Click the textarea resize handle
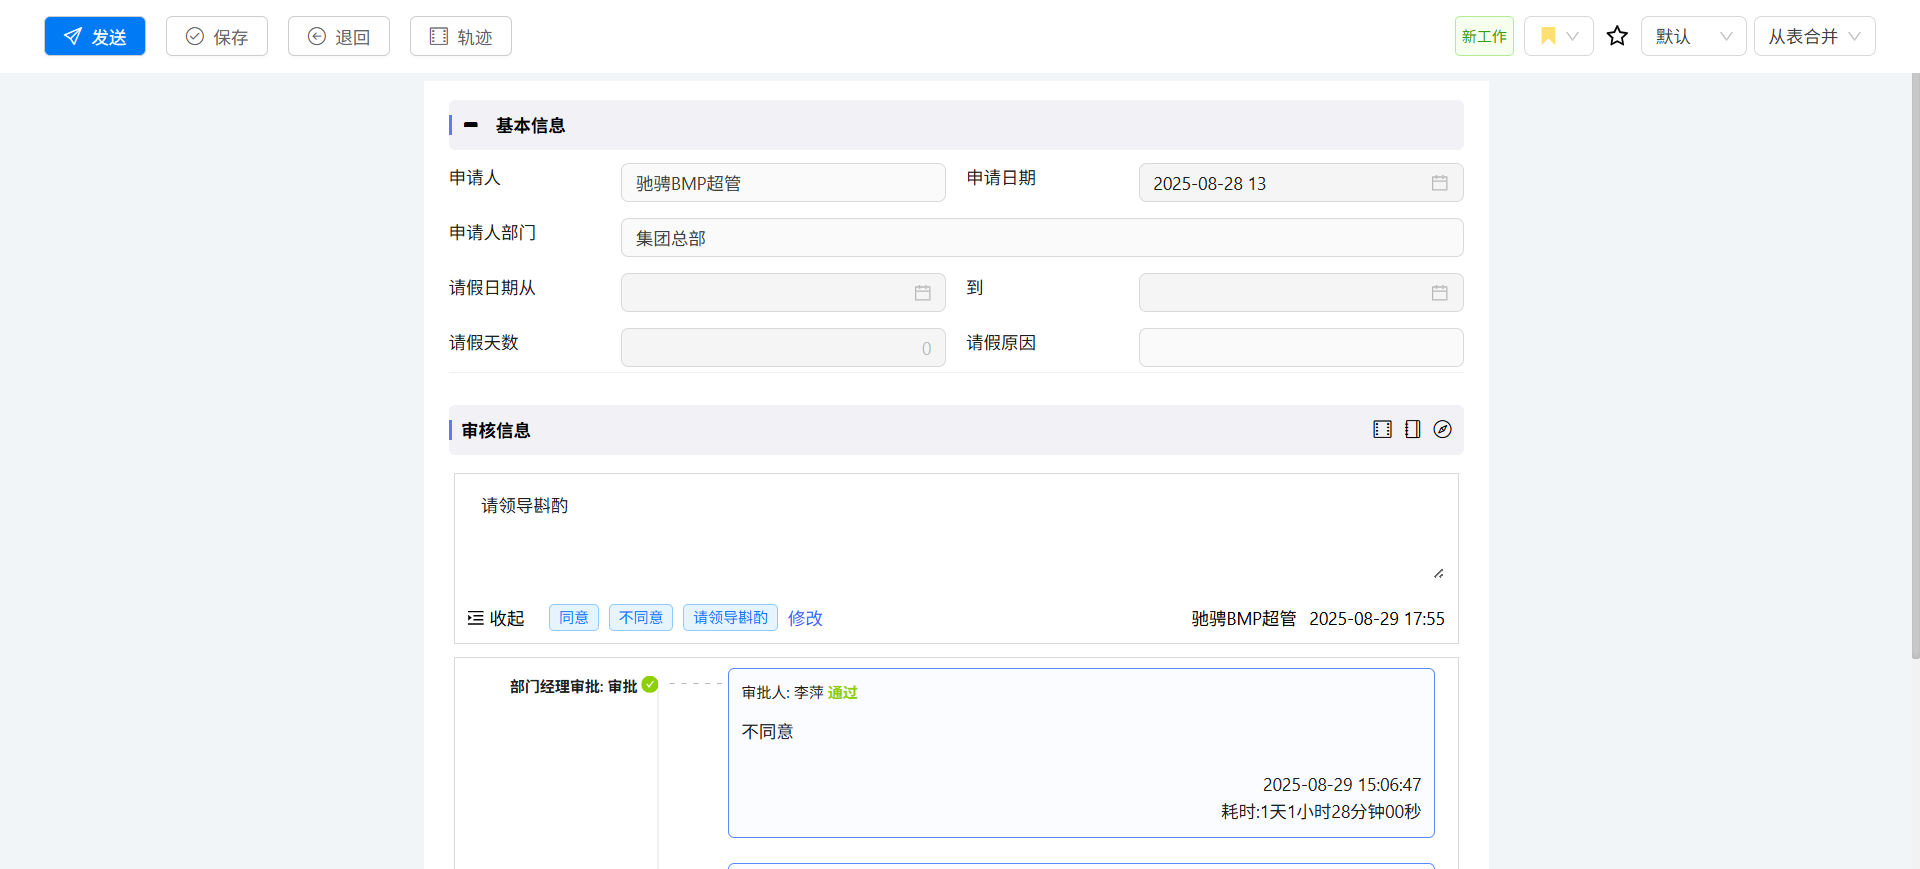Viewport: 1920px width, 869px height. tap(1438, 573)
